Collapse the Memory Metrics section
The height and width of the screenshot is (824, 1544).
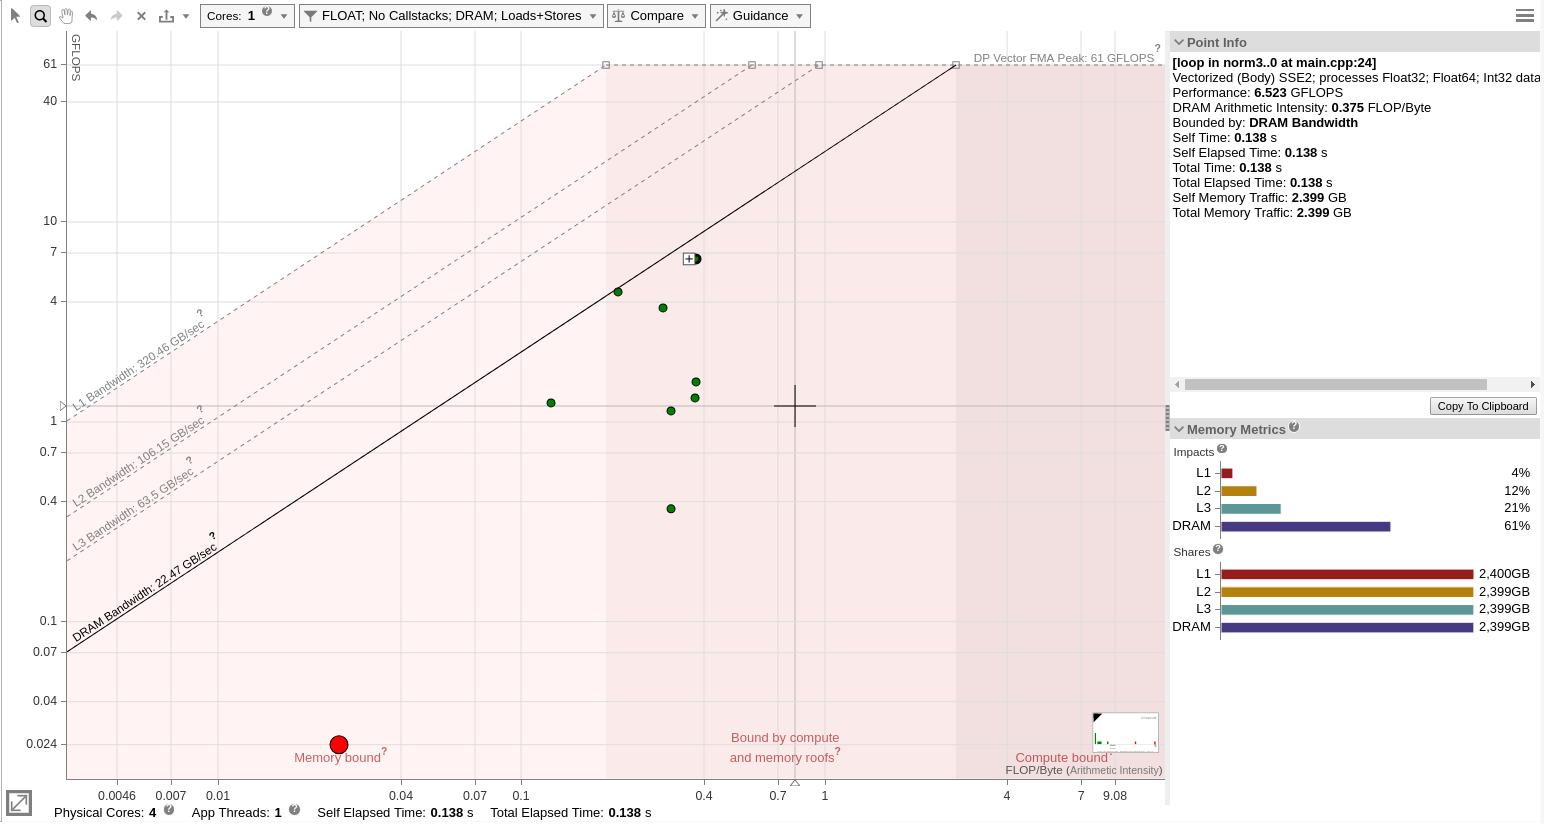click(1179, 430)
